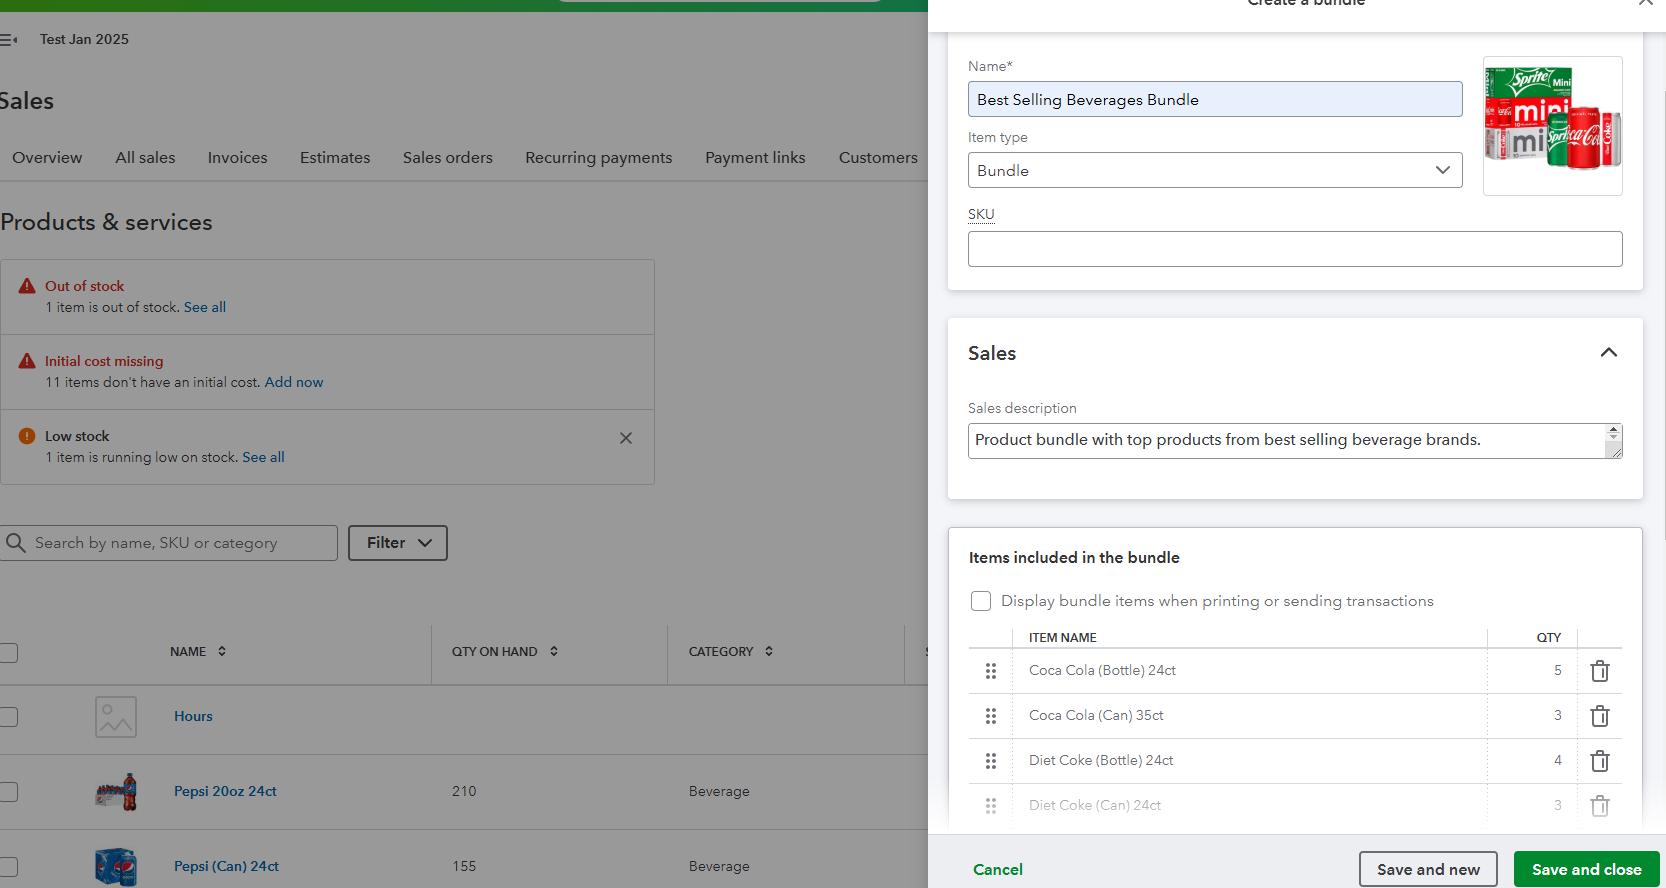Screen dimensions: 1666x888
Task: Click the Out of stock warning icon
Action: point(27,286)
